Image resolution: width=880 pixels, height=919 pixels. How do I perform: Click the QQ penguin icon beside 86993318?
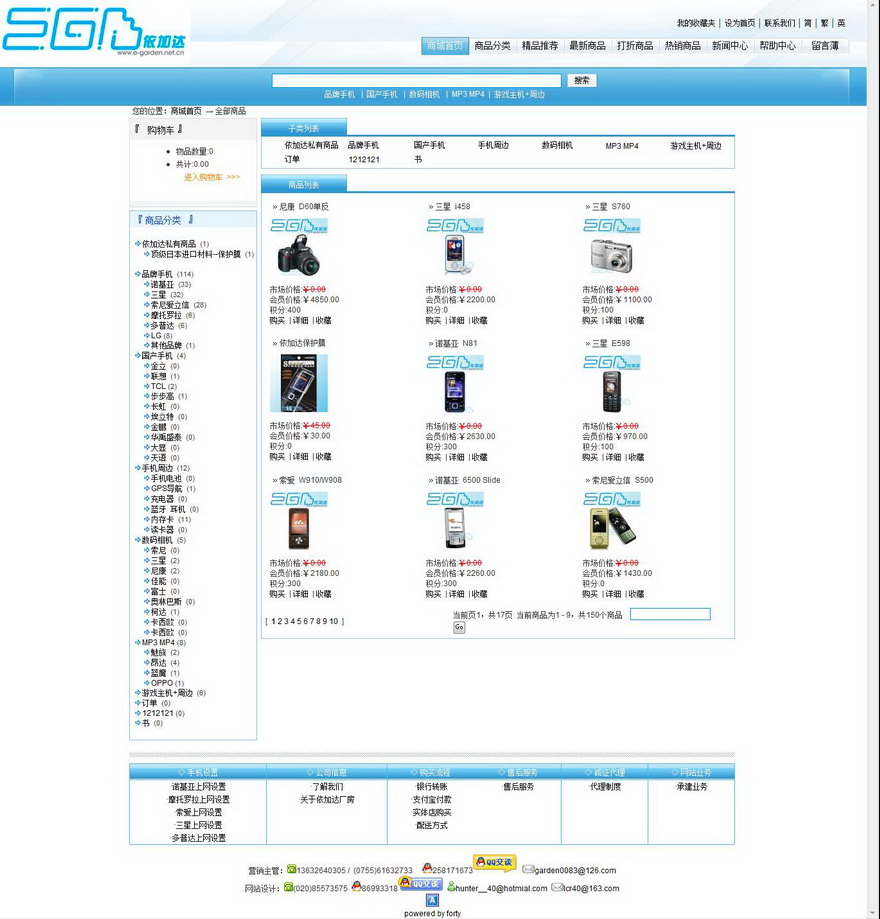356,887
